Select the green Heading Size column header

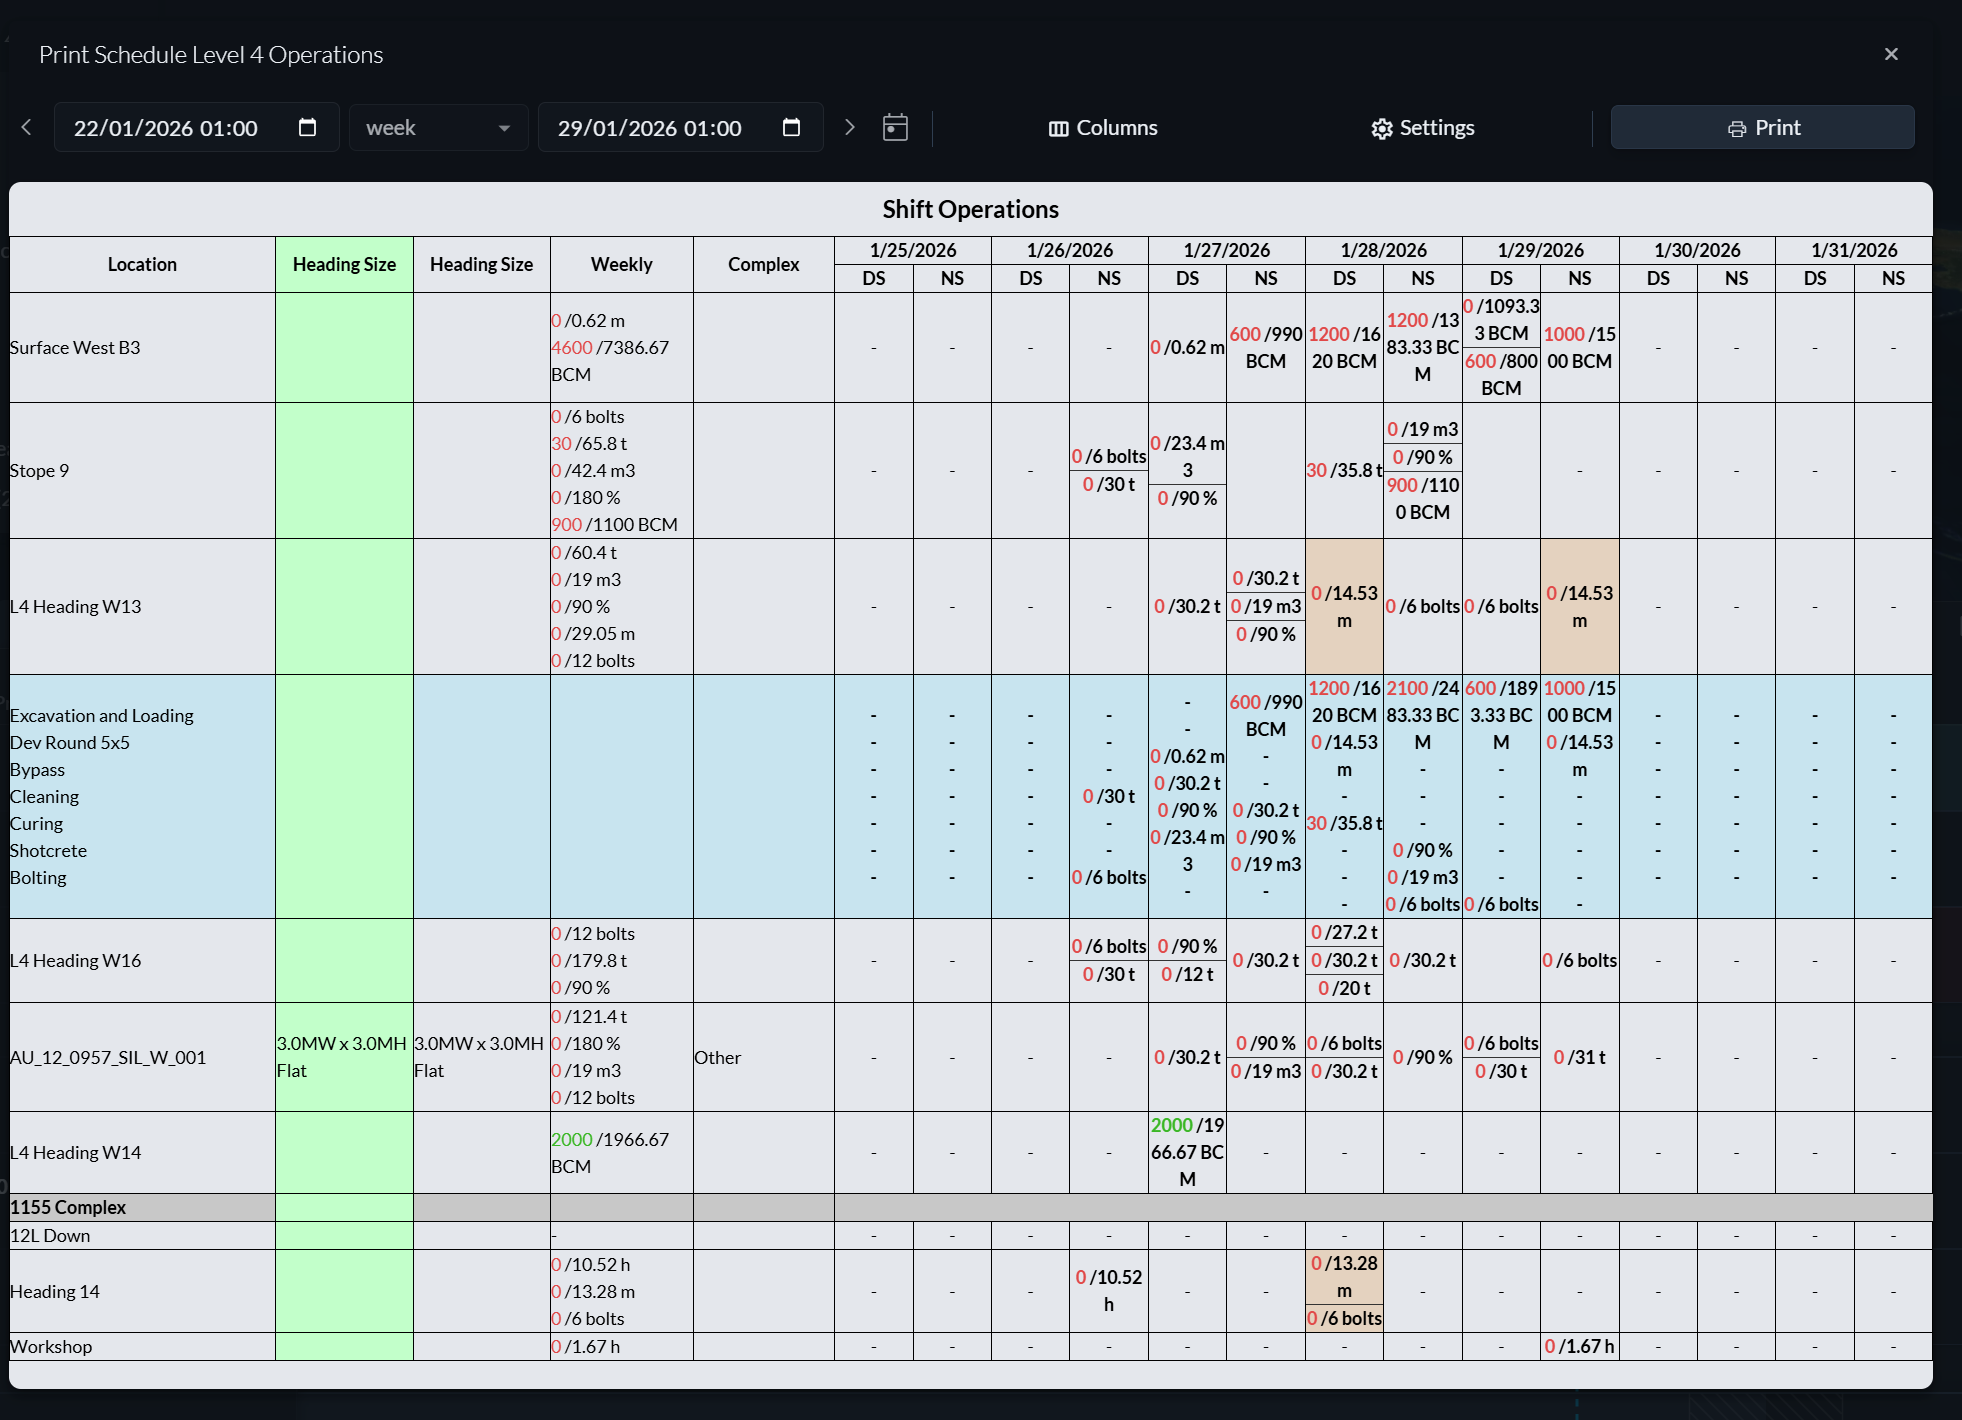344,264
